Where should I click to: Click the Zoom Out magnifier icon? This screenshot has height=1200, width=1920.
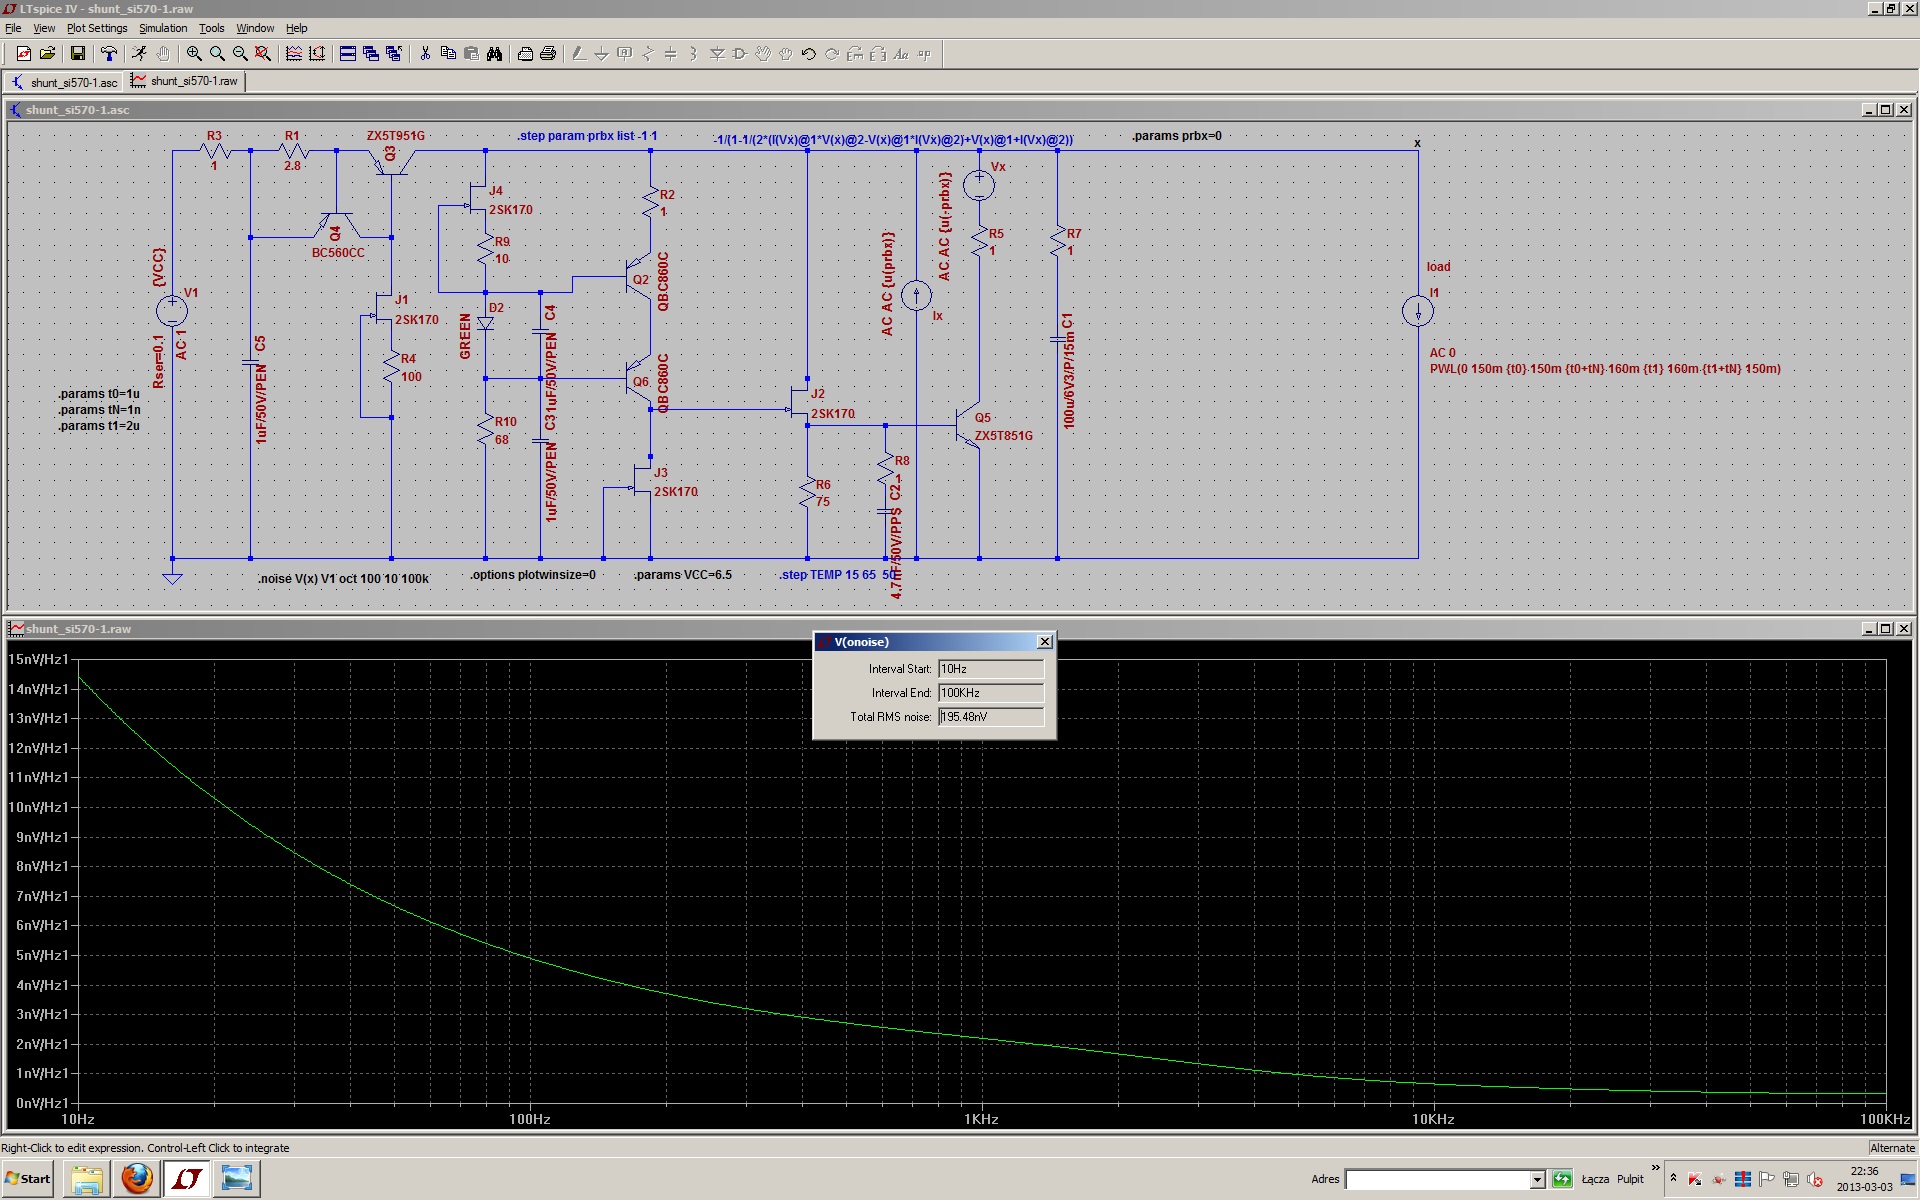pos(240,54)
